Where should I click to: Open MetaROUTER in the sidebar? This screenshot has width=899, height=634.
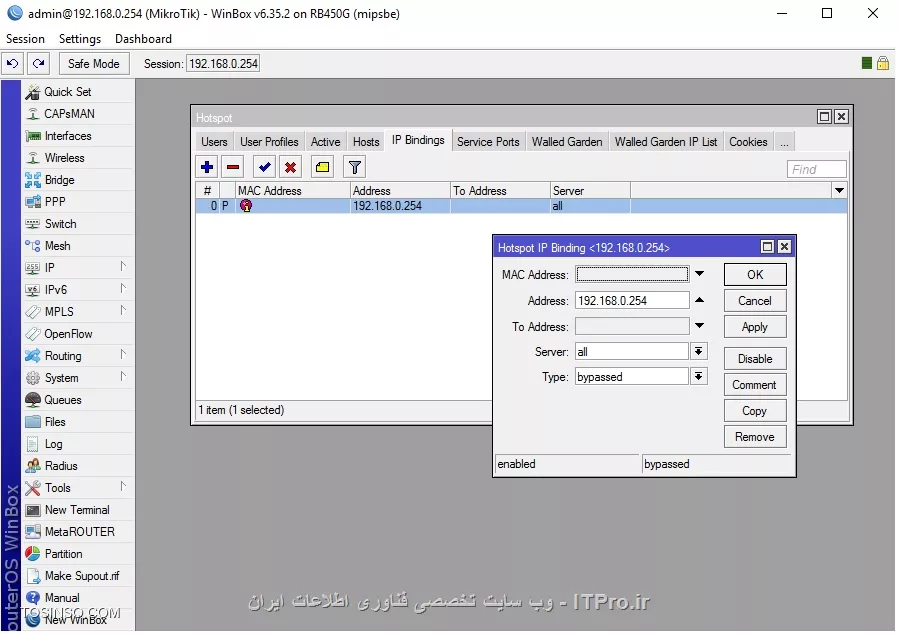click(x=77, y=532)
